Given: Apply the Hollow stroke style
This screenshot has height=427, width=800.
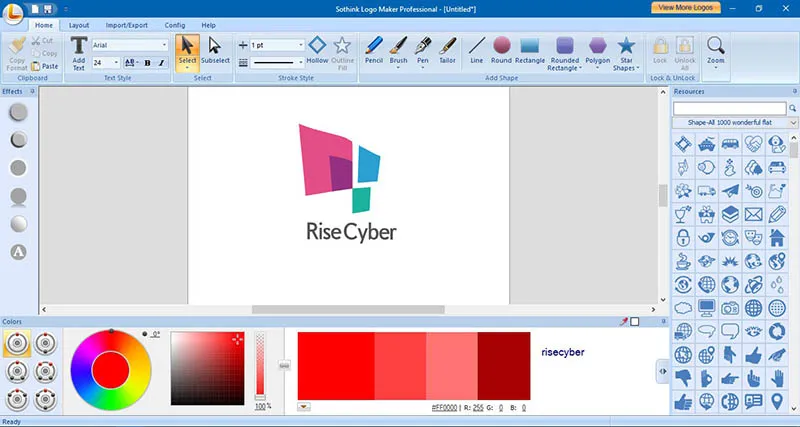Looking at the screenshot, I should pos(317,51).
